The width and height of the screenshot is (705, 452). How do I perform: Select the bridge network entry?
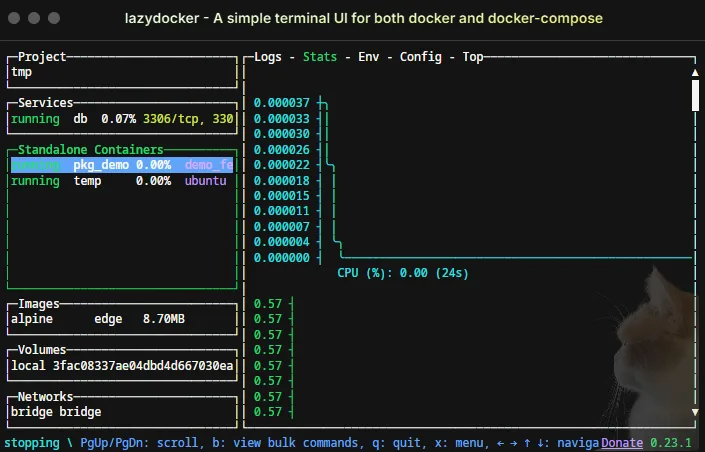56,411
